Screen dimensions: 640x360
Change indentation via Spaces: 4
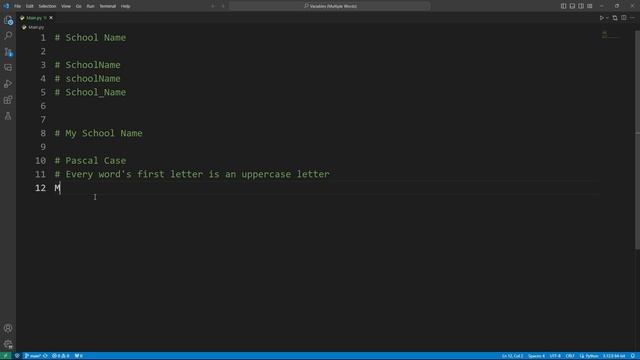tap(536, 356)
